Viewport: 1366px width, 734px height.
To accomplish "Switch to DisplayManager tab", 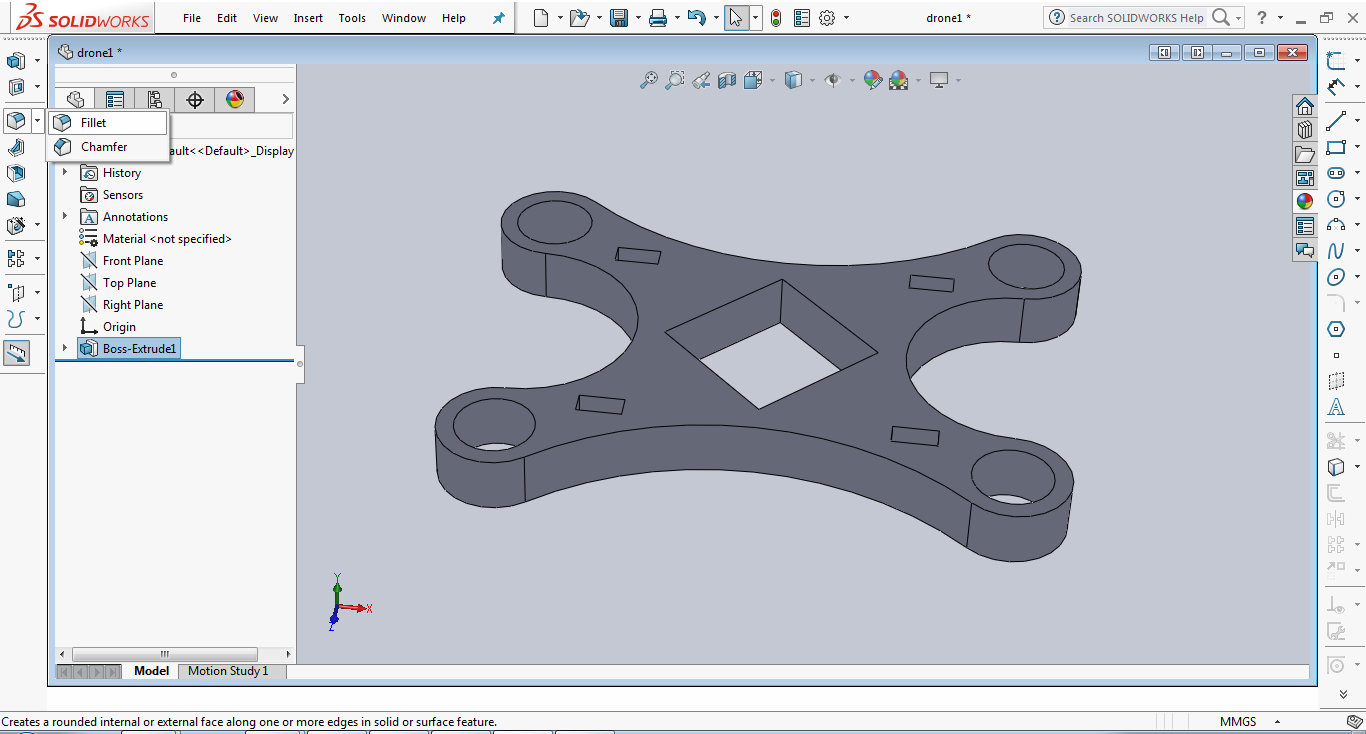I will pos(235,99).
